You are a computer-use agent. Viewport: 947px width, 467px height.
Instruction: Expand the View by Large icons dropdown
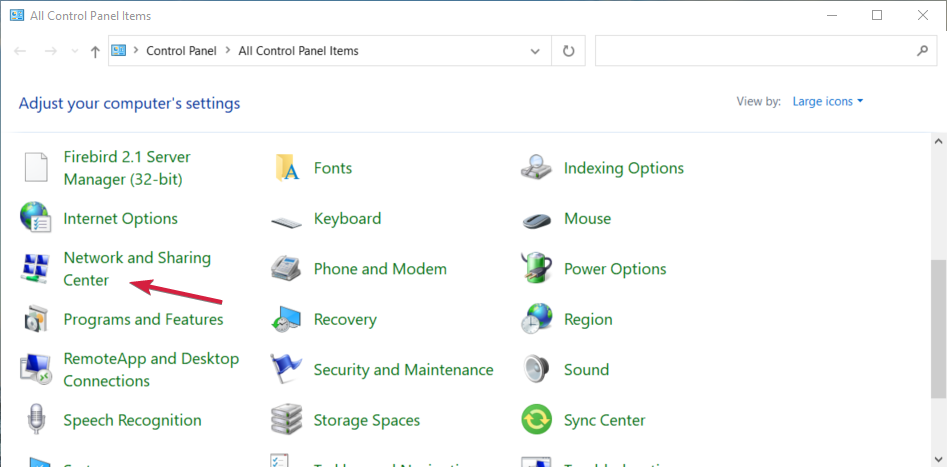[827, 101]
